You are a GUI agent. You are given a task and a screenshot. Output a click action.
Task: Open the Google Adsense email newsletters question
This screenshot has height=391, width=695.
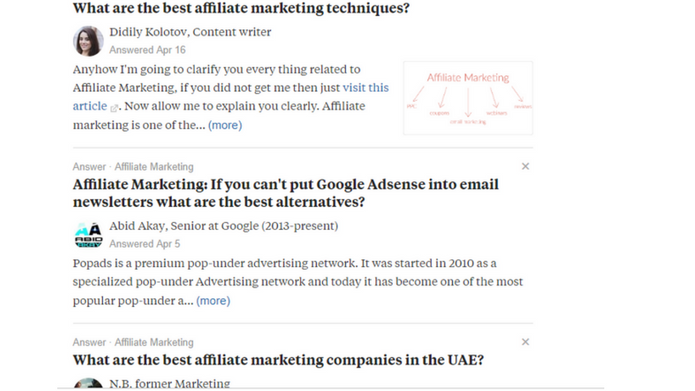286,193
